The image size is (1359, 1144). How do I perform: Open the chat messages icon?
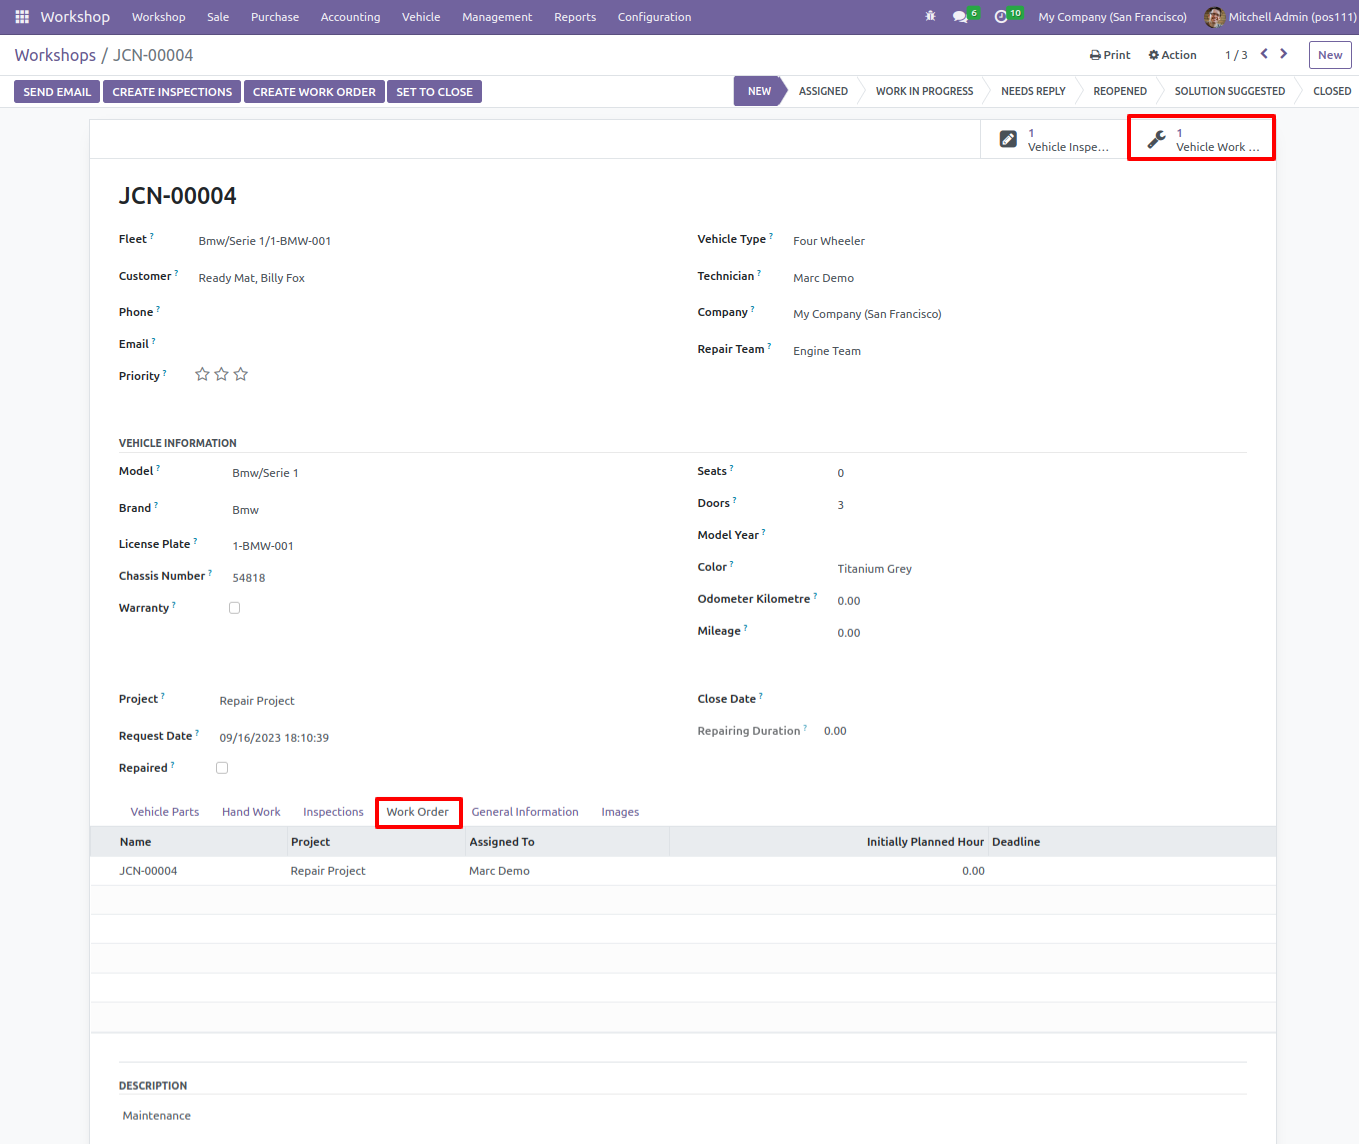click(960, 17)
